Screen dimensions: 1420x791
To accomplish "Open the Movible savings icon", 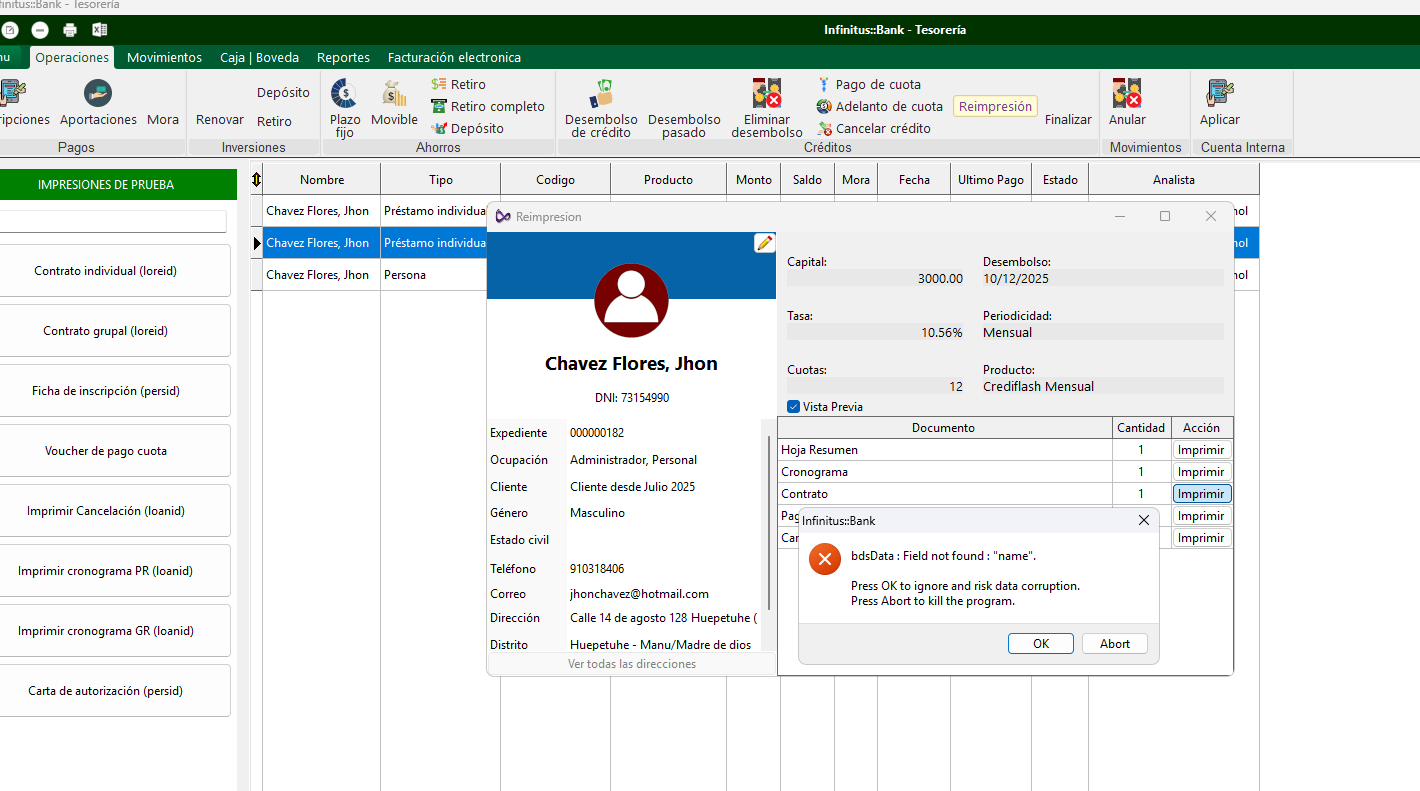I will tap(394, 95).
